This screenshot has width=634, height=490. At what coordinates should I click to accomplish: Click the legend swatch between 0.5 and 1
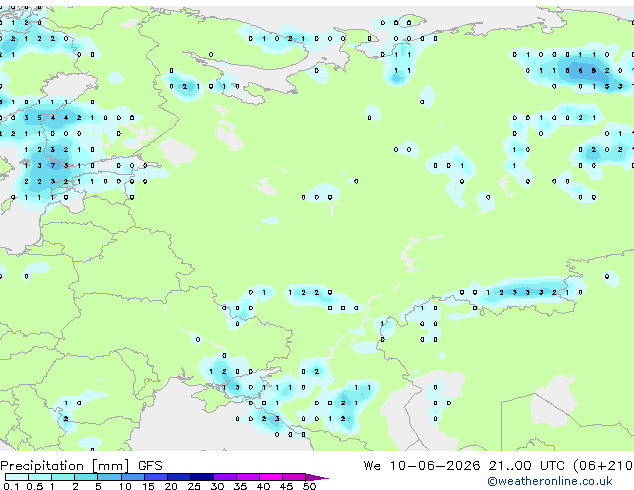coord(40,477)
